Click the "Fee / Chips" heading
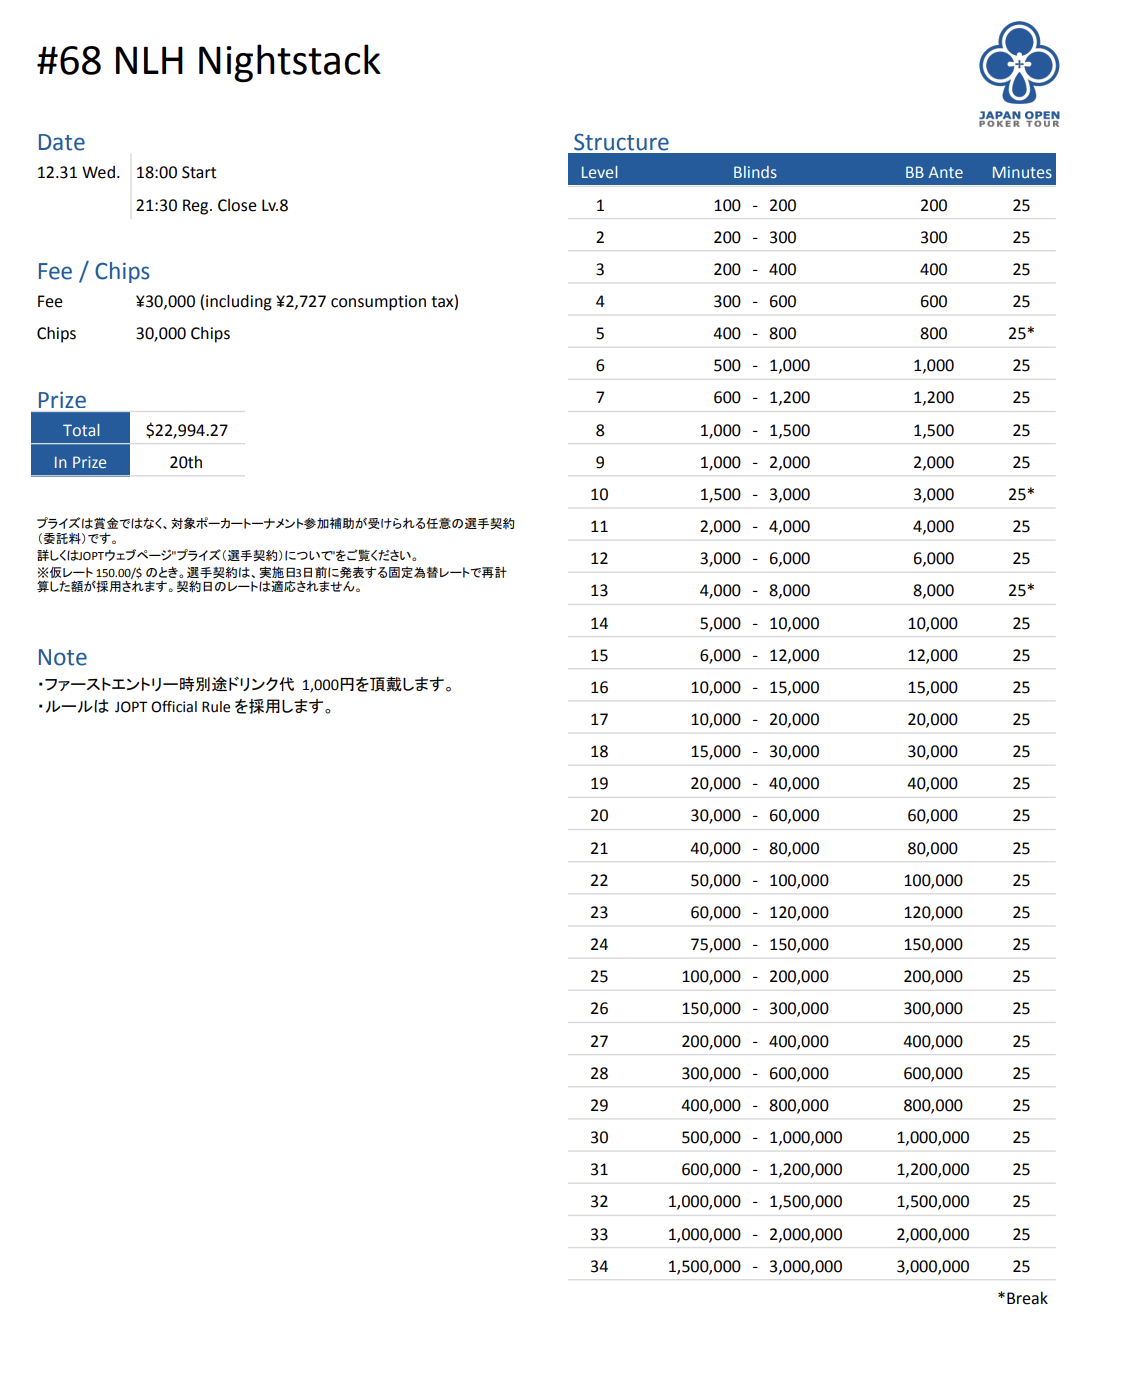Screen dimensions: 1134x1386 93,271
